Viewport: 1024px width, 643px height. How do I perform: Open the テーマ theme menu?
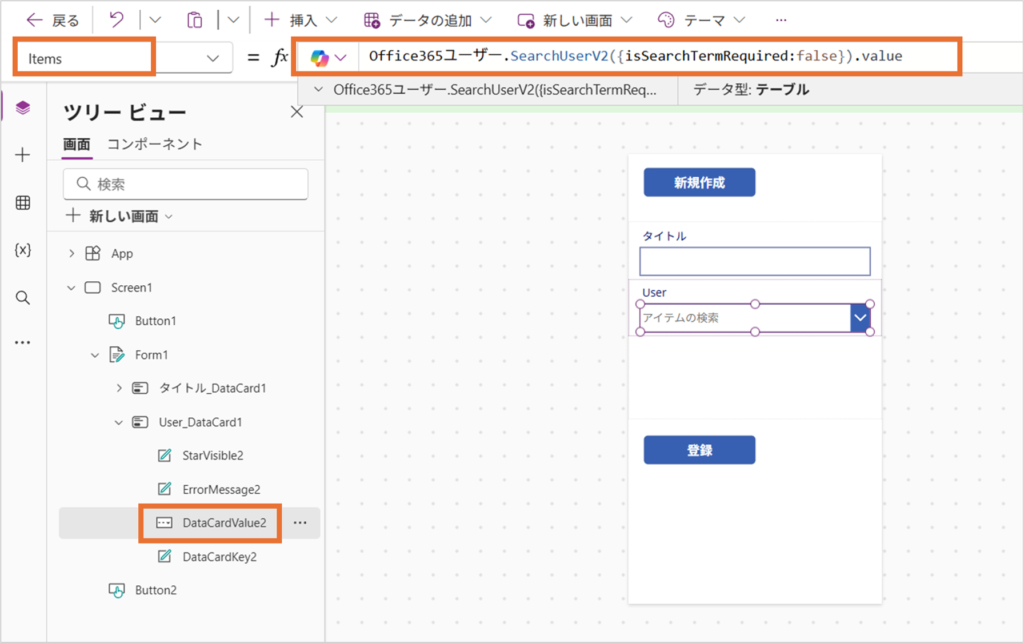pos(701,20)
